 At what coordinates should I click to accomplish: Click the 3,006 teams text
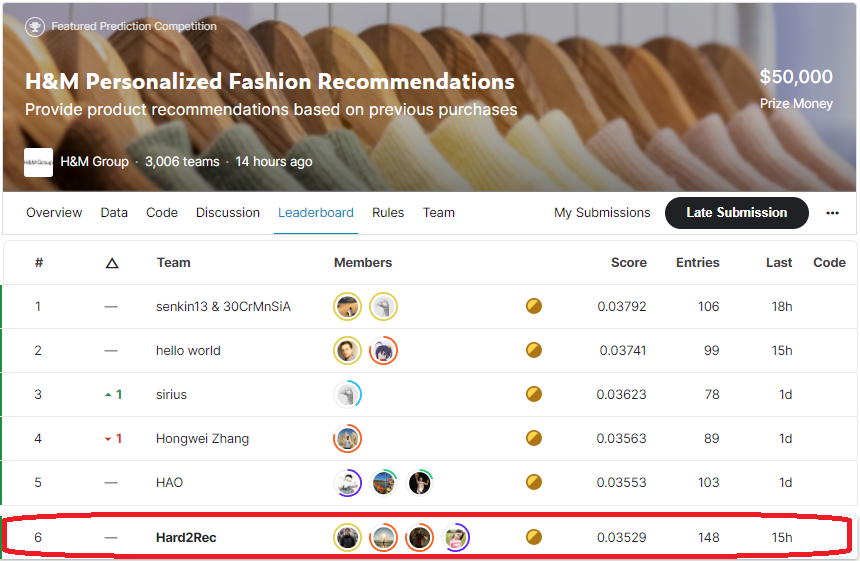(182, 162)
